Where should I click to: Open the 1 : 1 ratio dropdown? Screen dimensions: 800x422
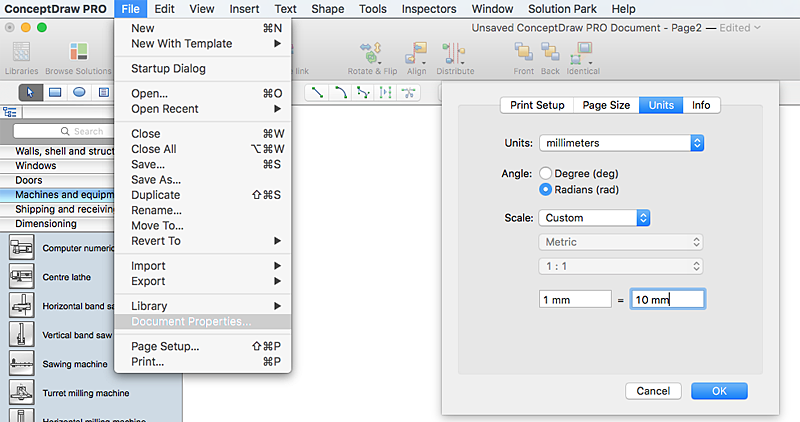click(x=621, y=266)
